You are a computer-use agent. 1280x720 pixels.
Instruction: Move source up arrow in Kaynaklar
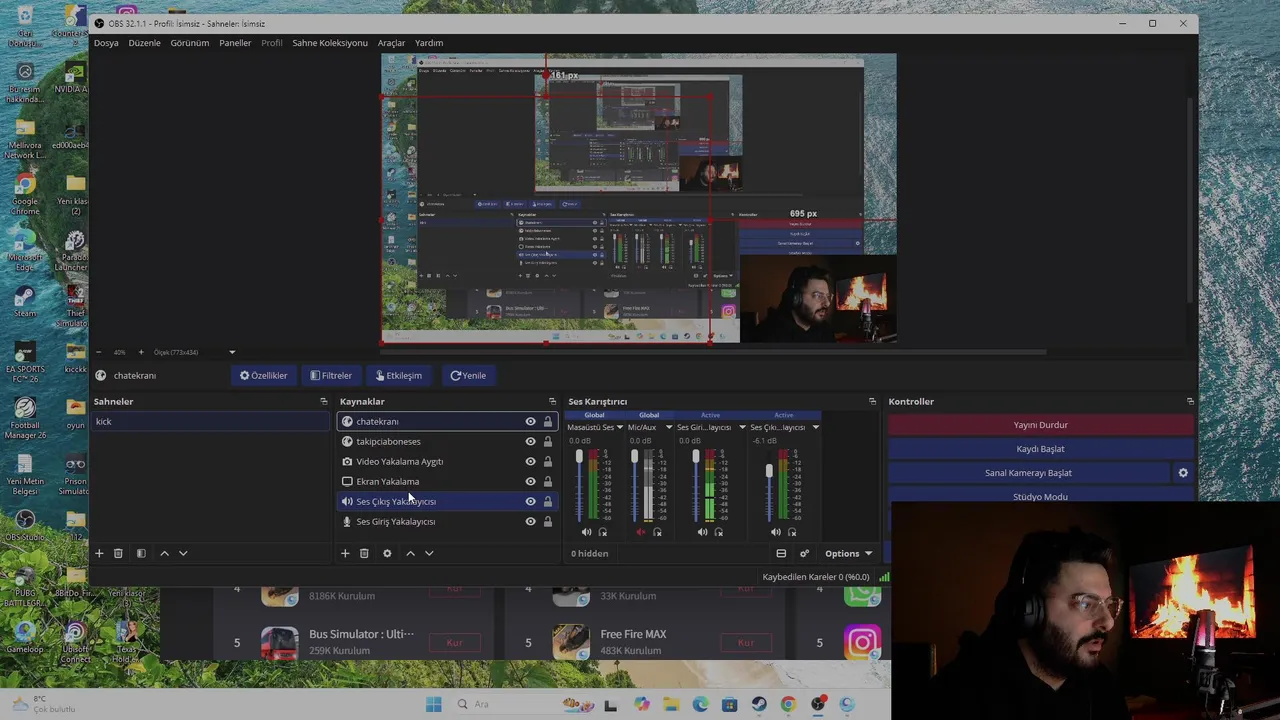click(x=410, y=553)
